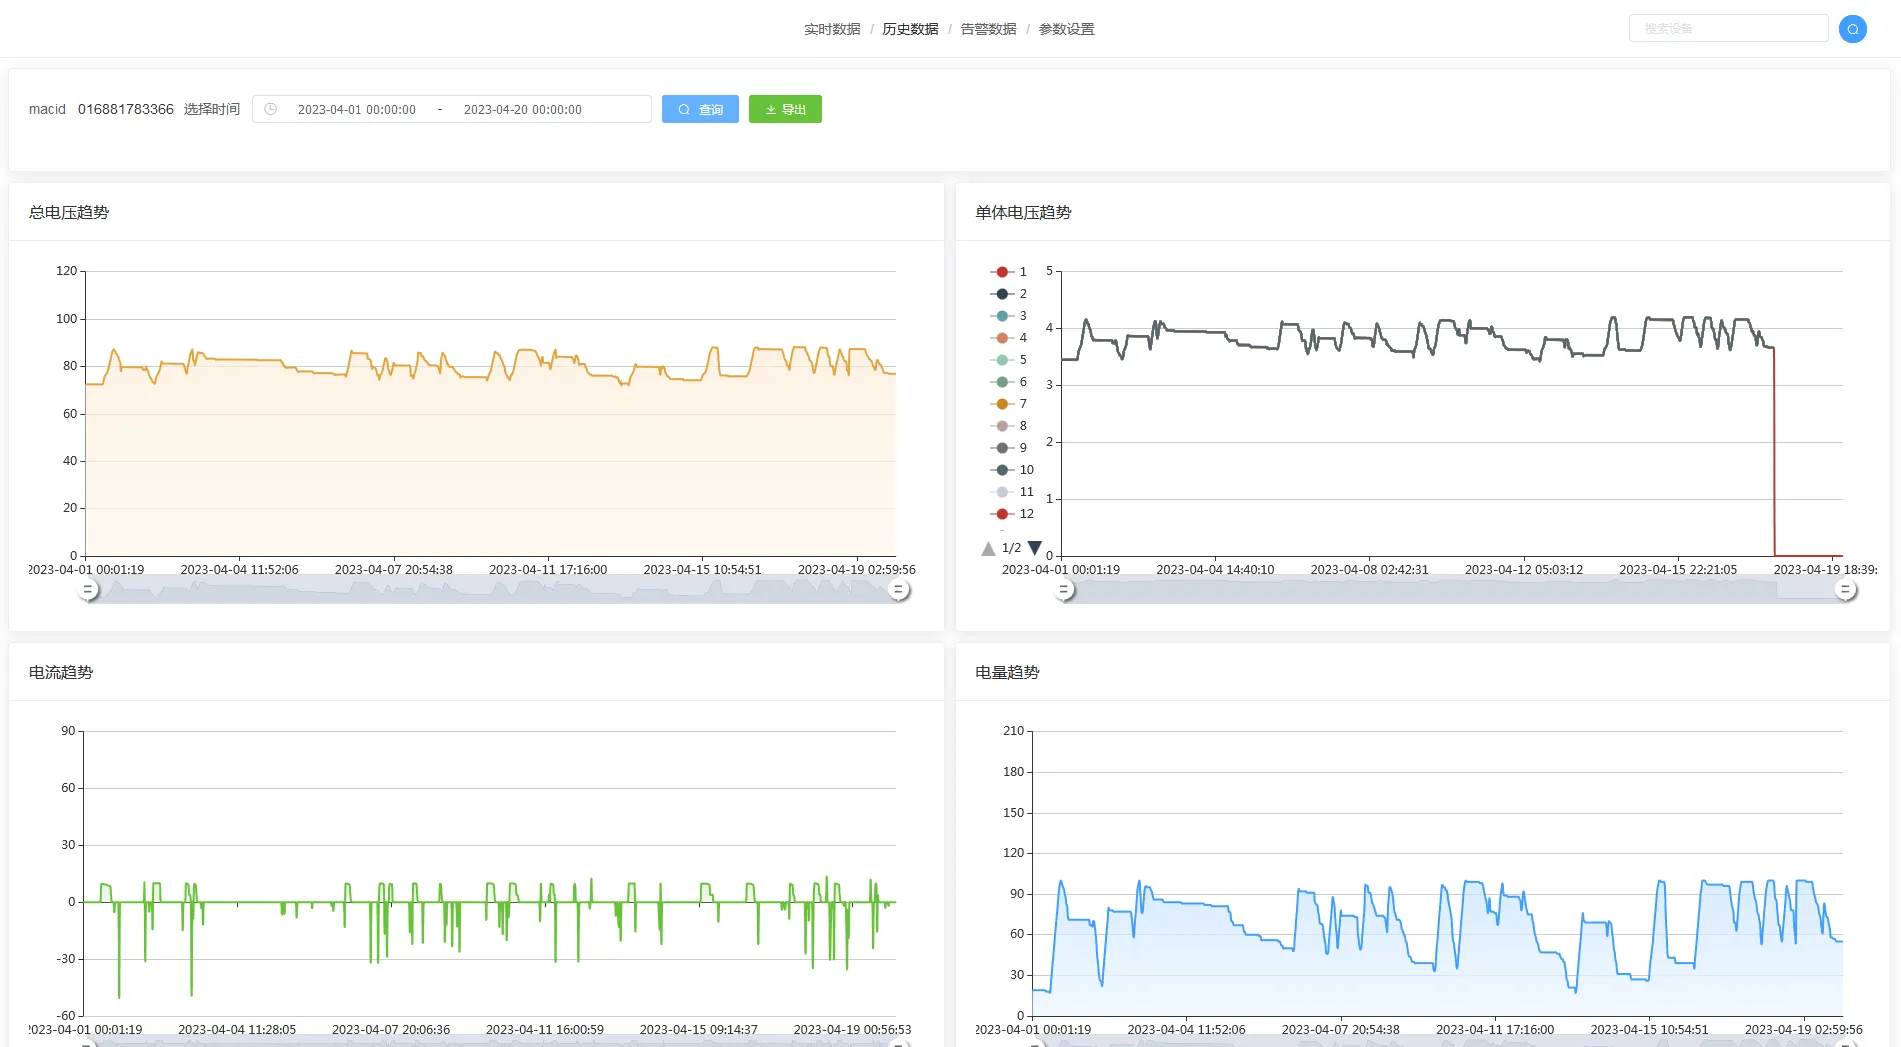Focus the device search input field

1728,29
